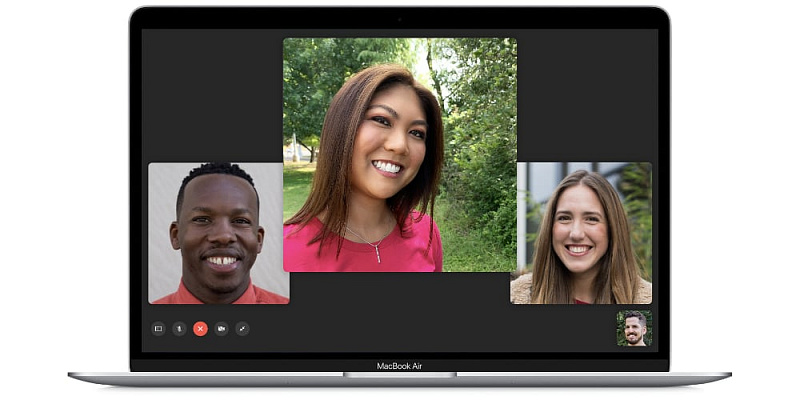This screenshot has width=800, height=400.
Task: Click the rightmost call control icon
Action: point(242,328)
